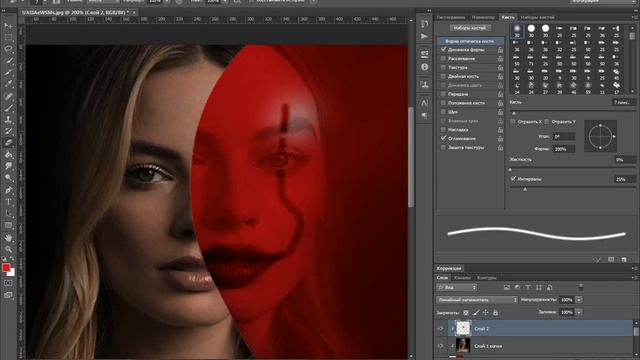Hide layer Слой 1 копия eye icon

click(441, 346)
